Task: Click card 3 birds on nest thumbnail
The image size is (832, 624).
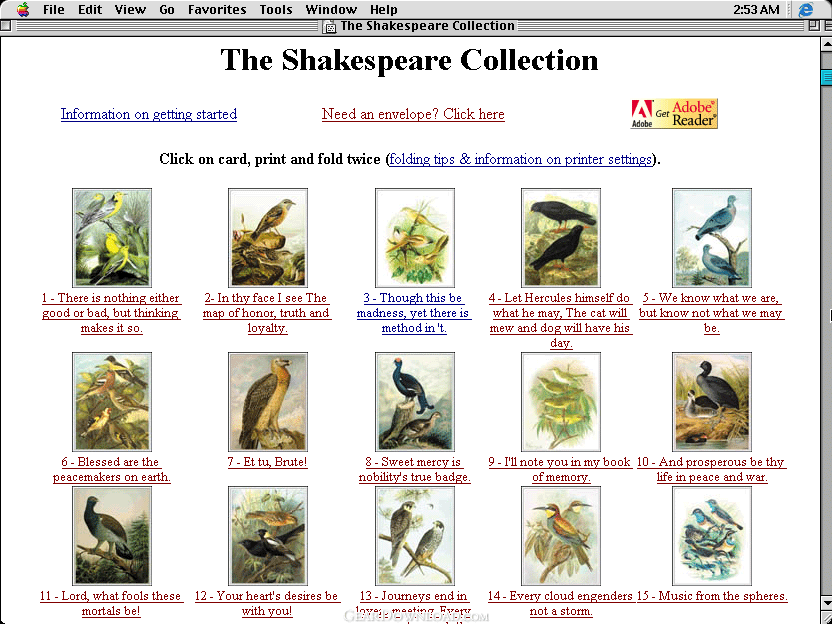Action: [415, 238]
